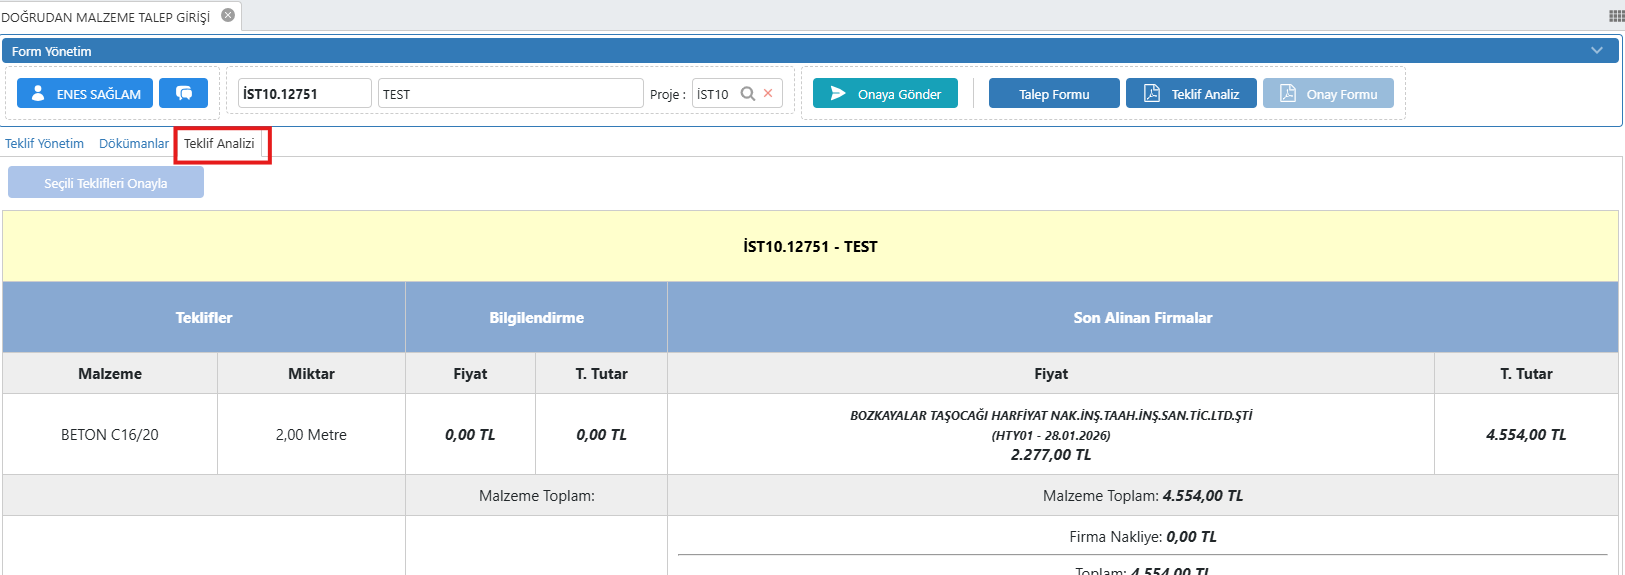The image size is (1625, 575).
Task: Click the ENES SAĞLAM user button
Action: (85, 93)
